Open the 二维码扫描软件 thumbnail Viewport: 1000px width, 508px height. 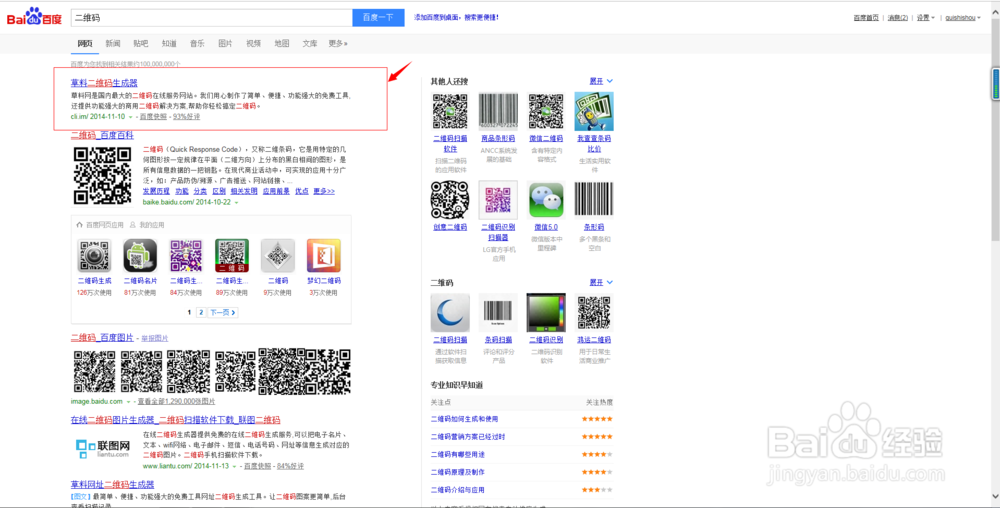(450, 112)
